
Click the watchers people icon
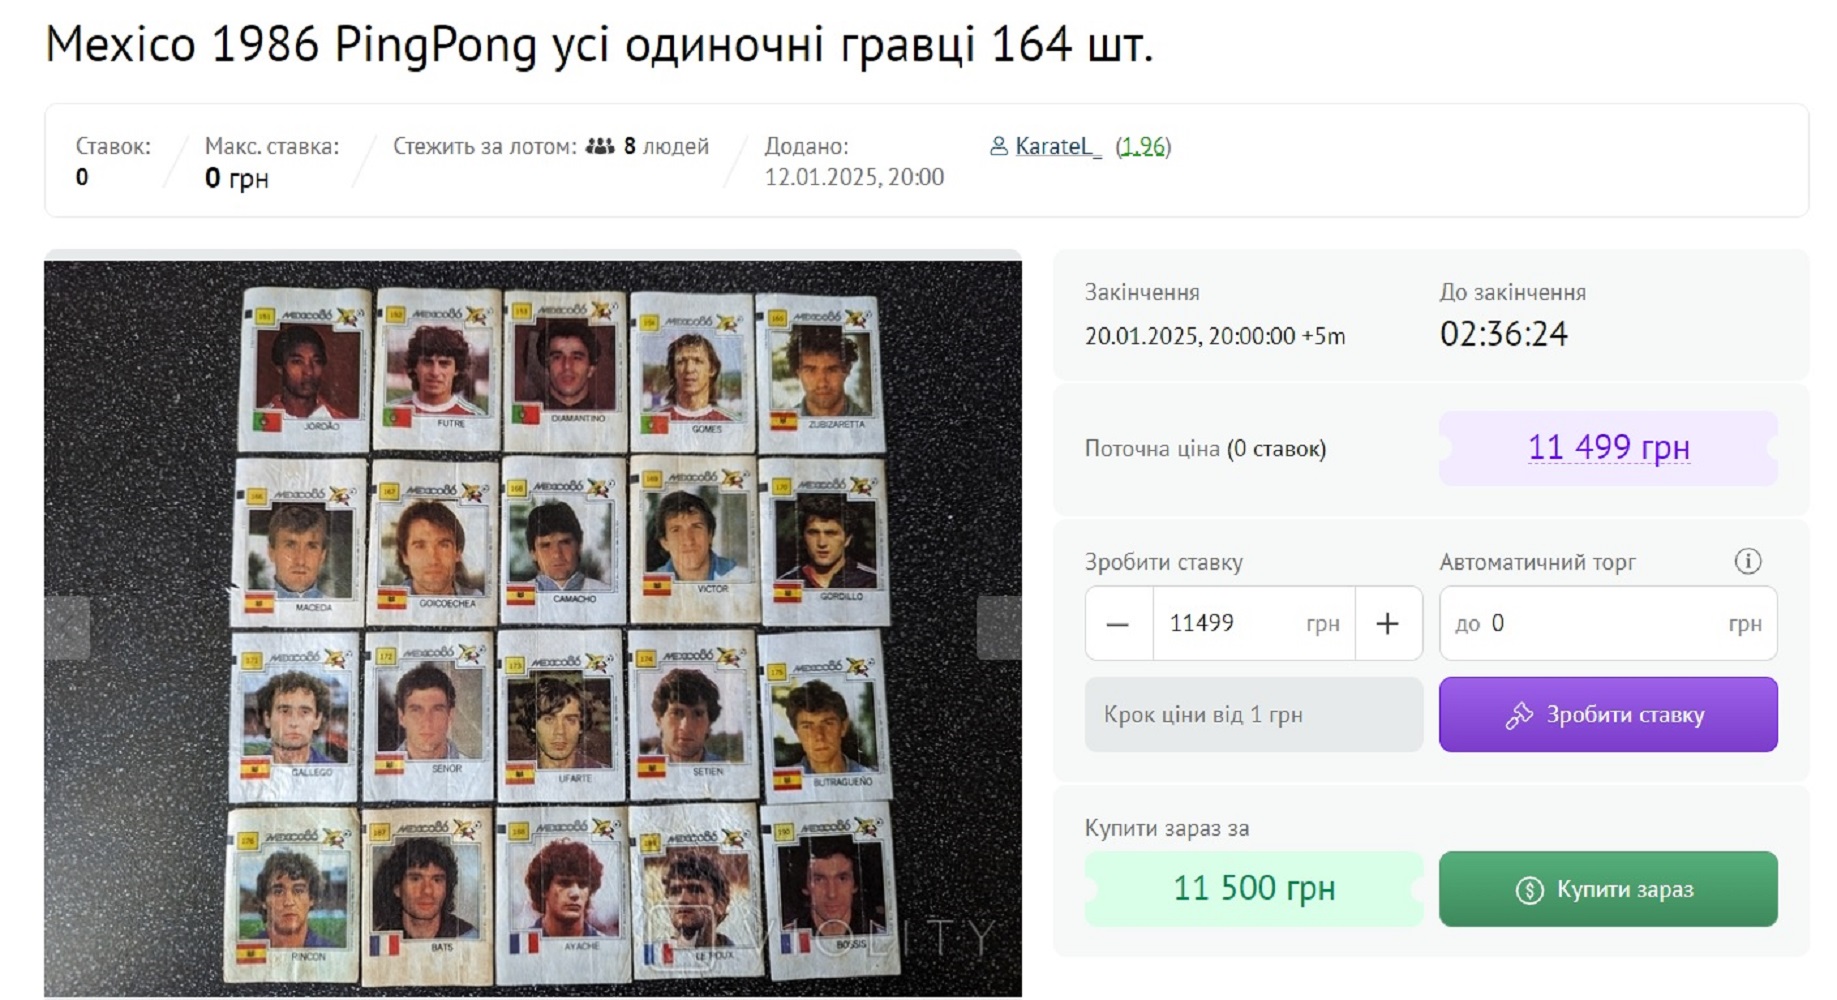pos(600,146)
